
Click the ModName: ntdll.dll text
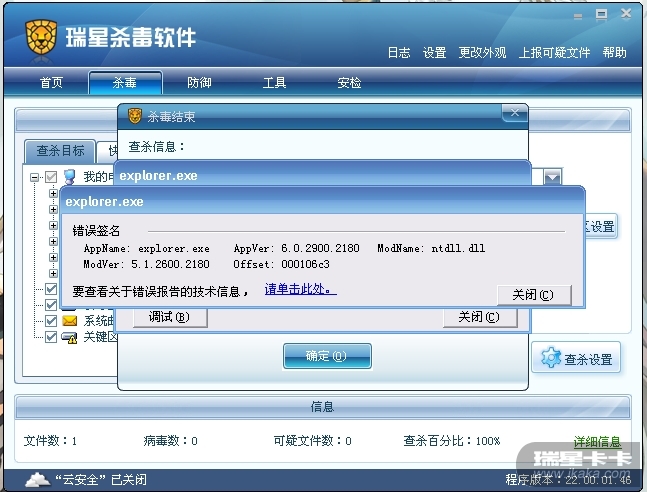[431, 248]
